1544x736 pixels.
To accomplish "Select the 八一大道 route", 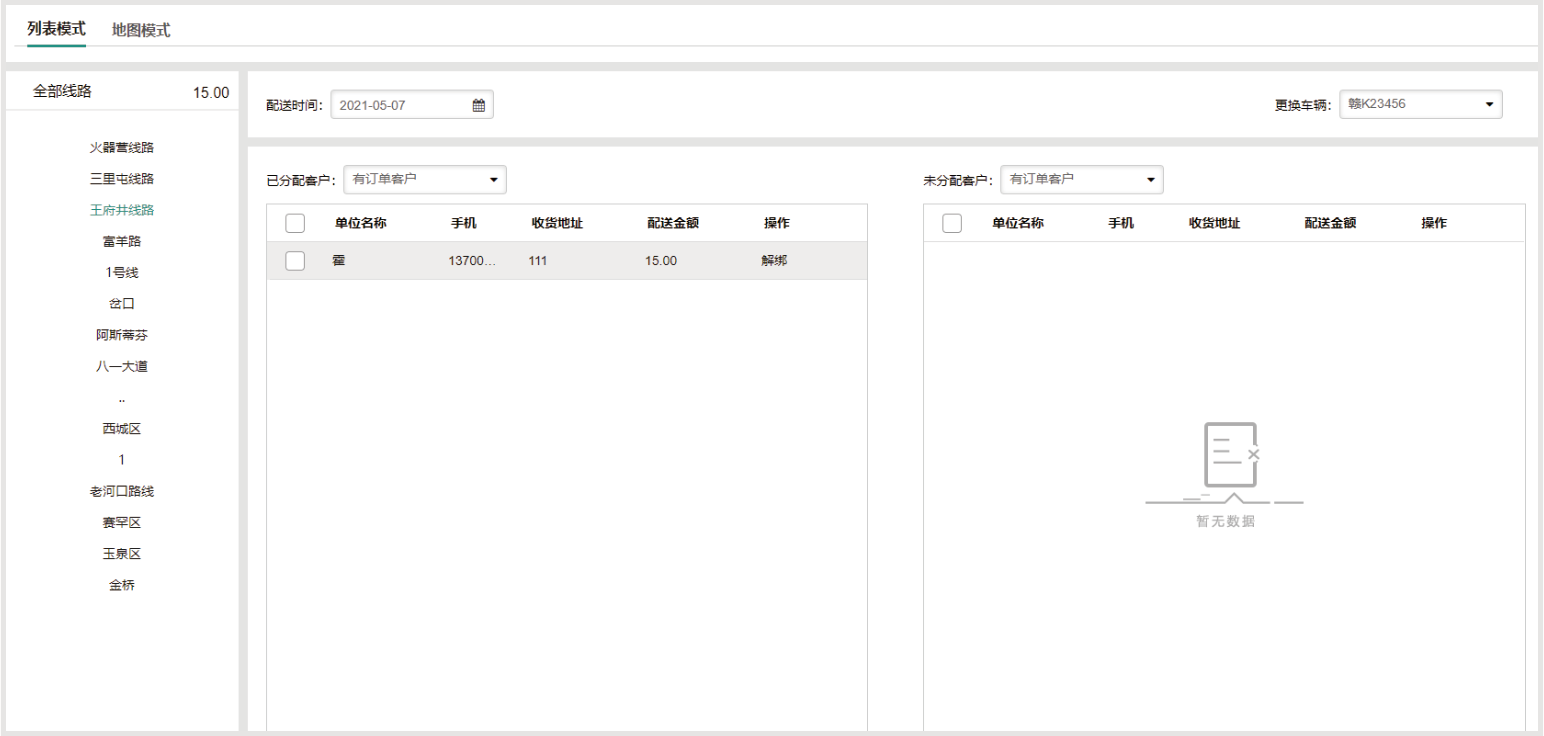I will (122, 366).
